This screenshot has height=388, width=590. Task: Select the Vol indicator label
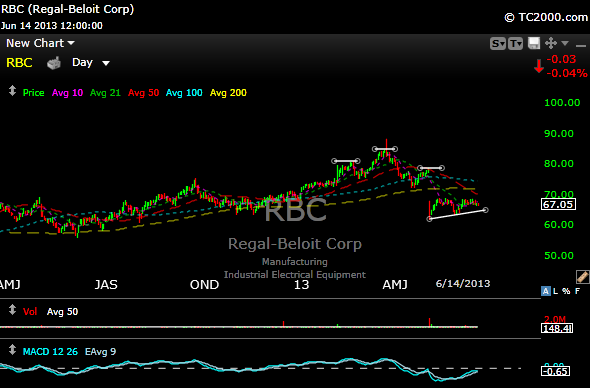30,312
